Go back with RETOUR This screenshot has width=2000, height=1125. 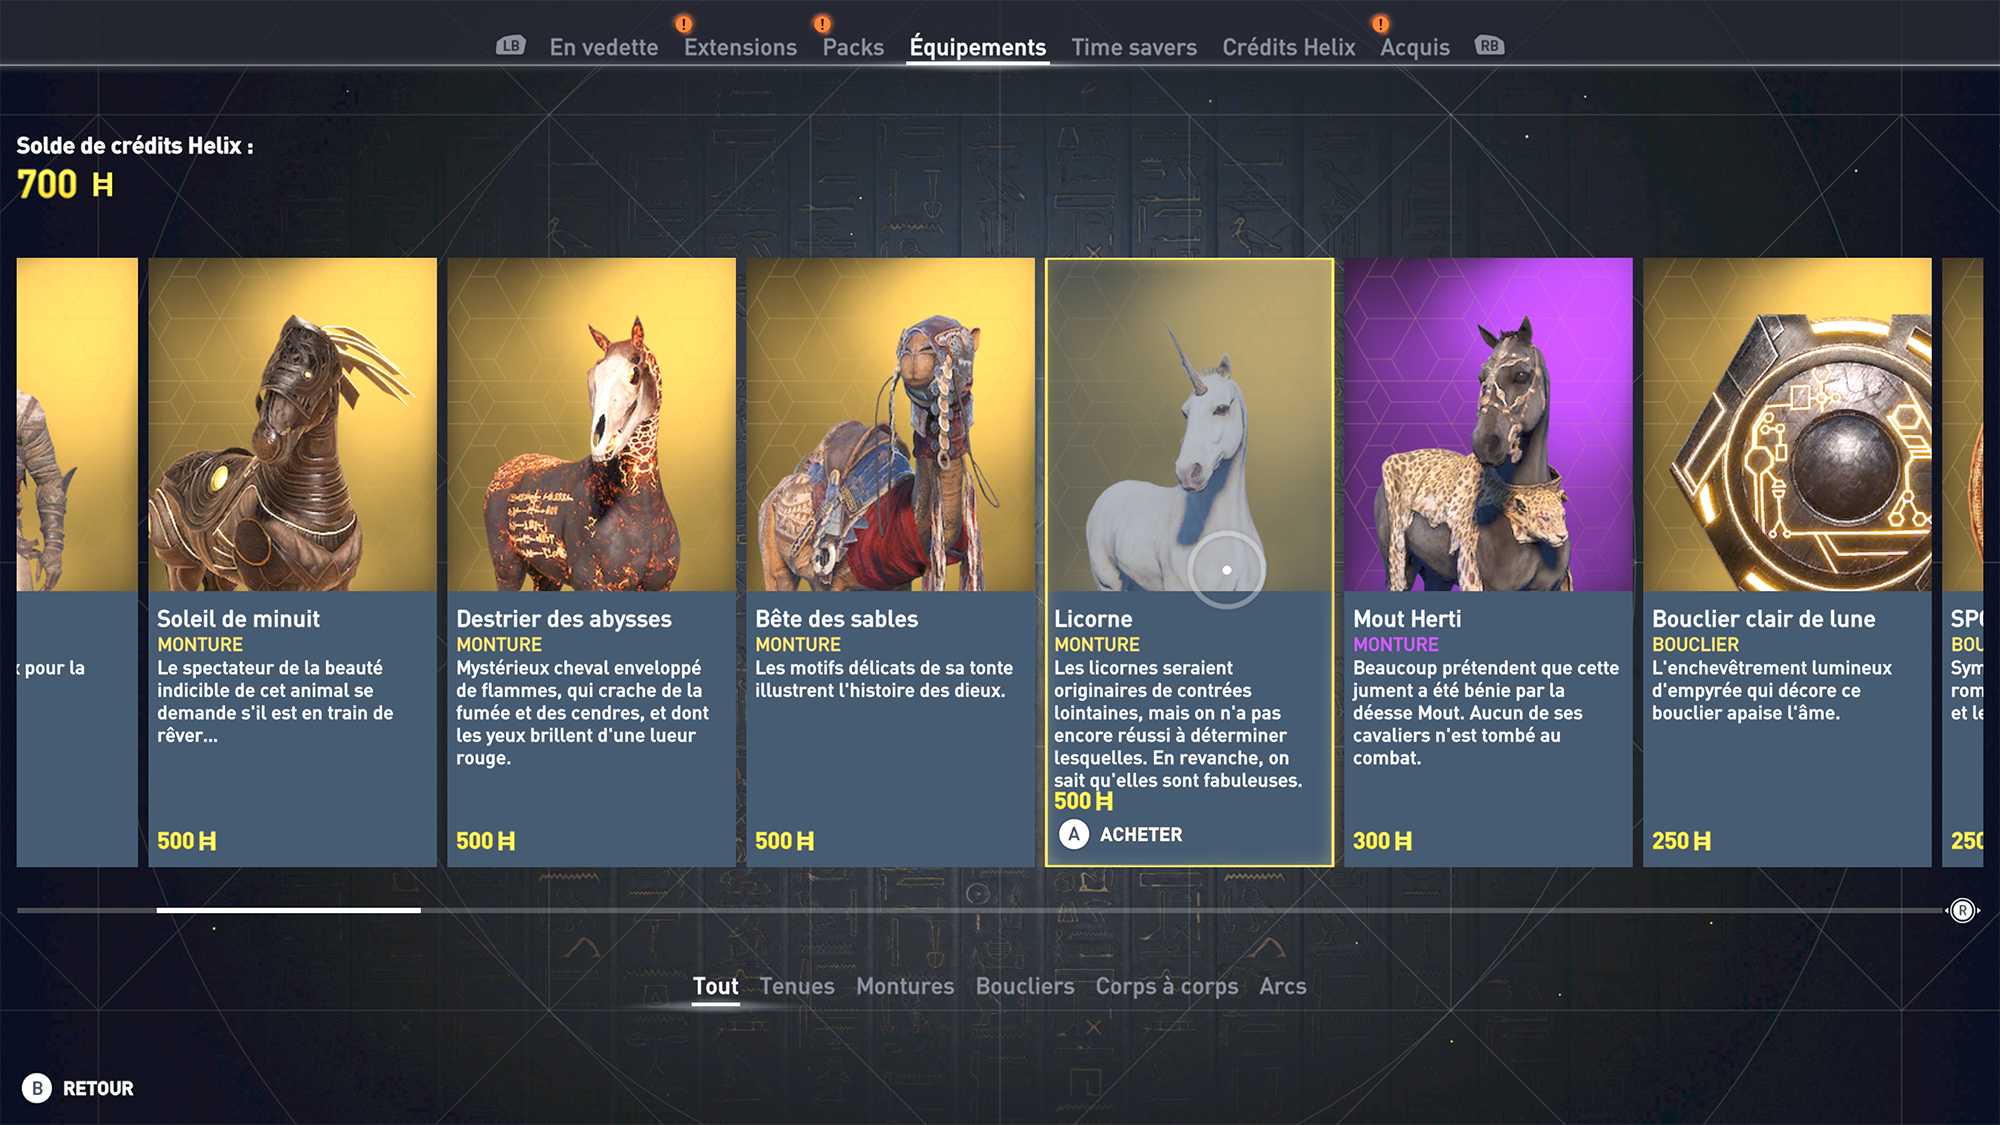click(98, 1088)
